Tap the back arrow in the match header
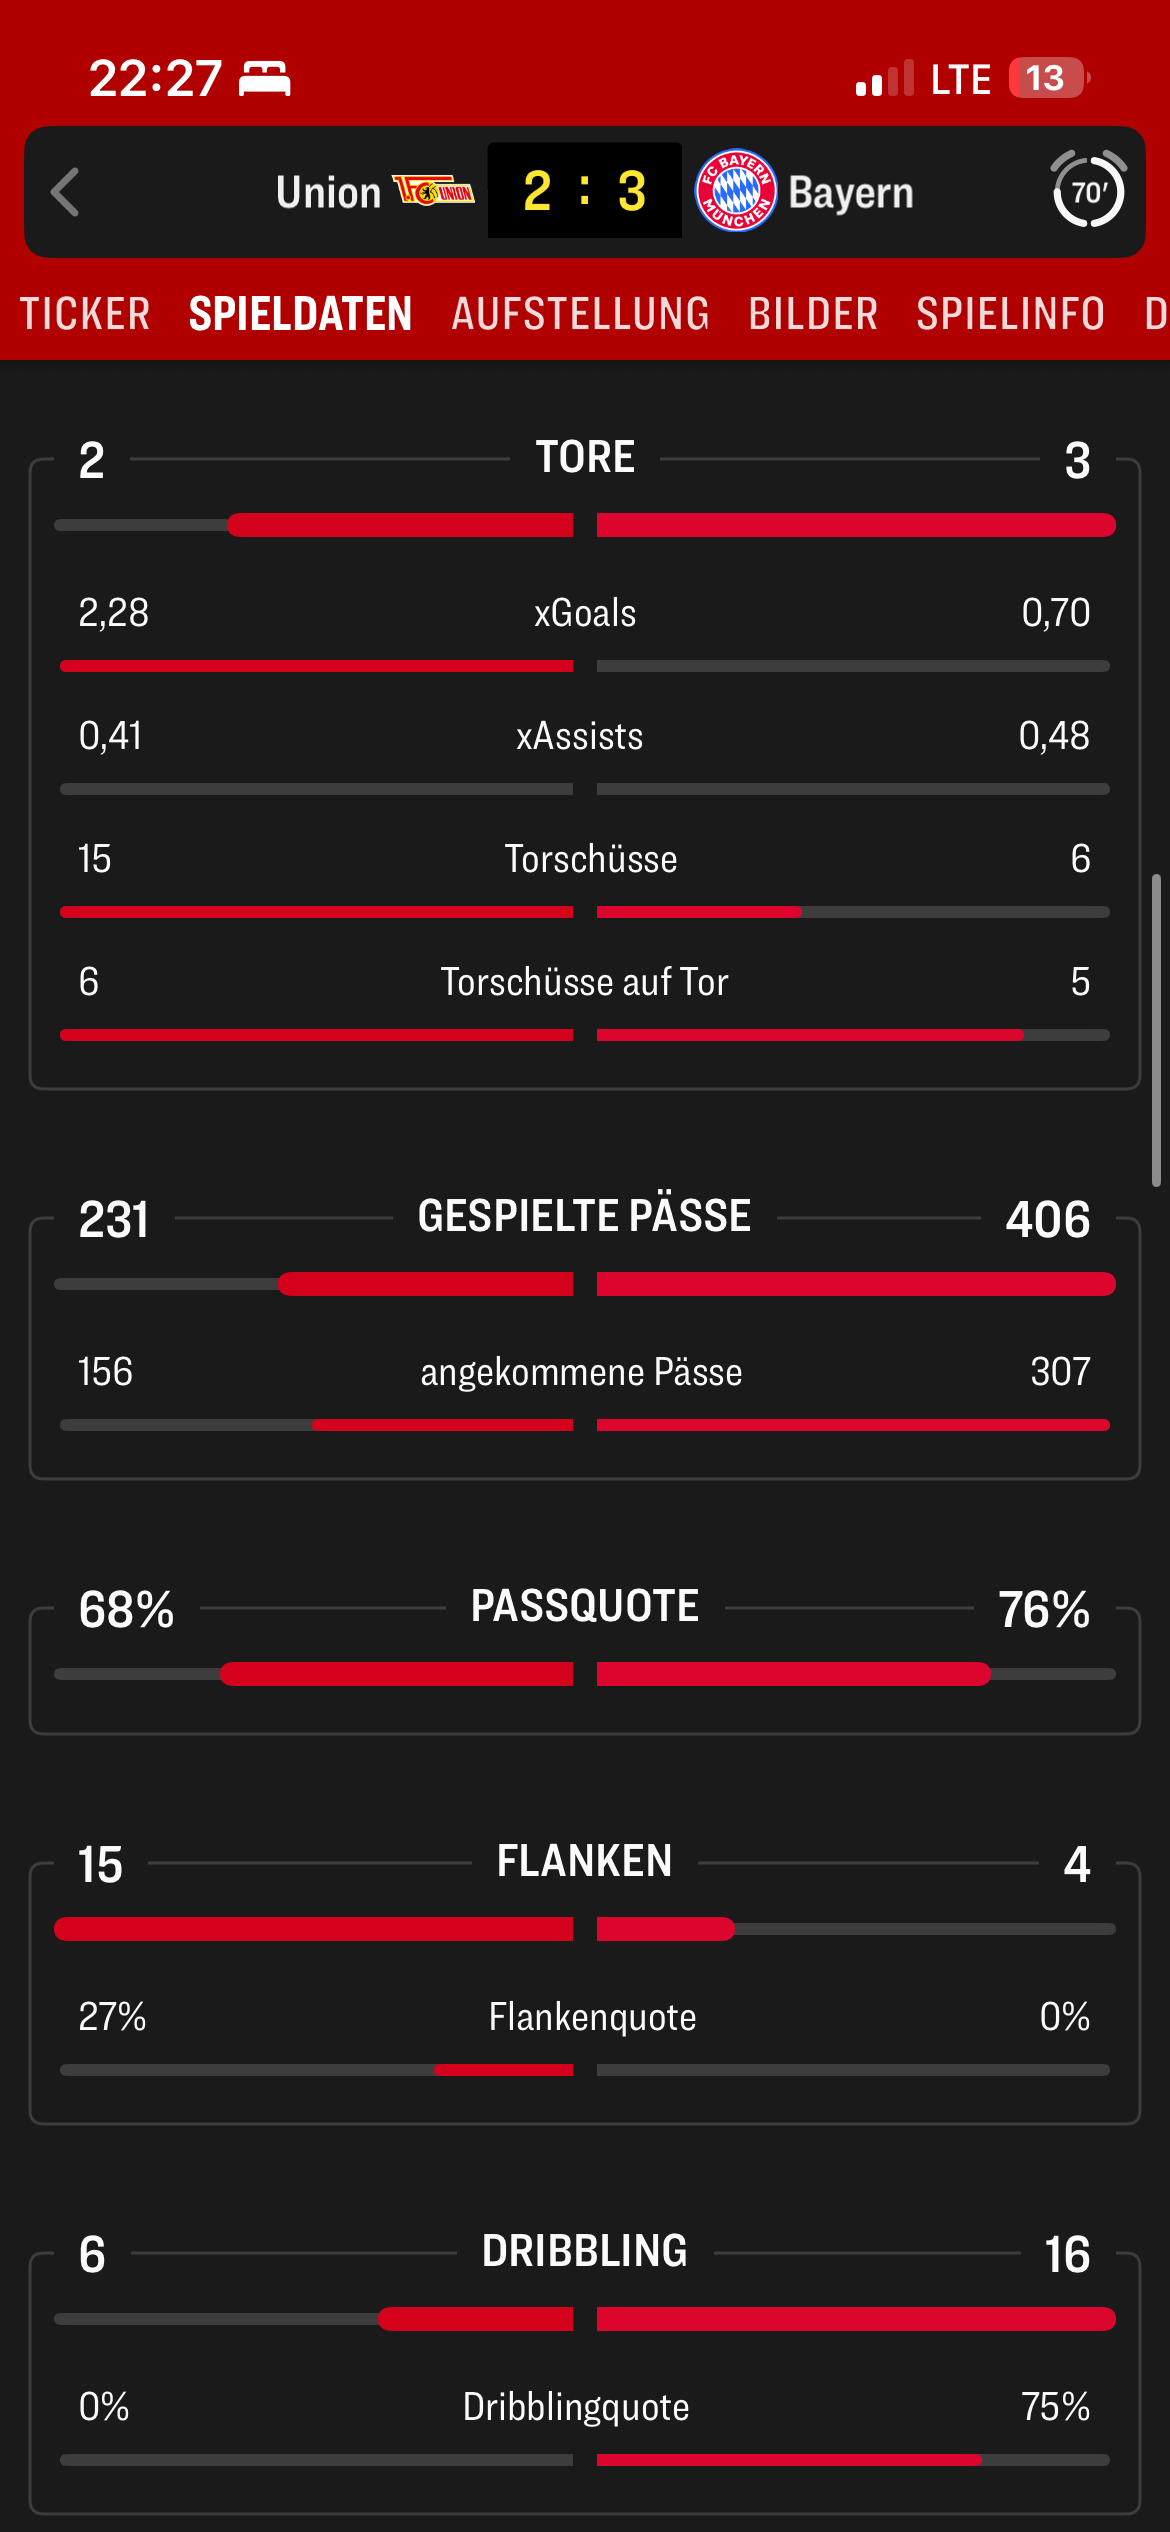This screenshot has height=2532, width=1170. tap(66, 192)
